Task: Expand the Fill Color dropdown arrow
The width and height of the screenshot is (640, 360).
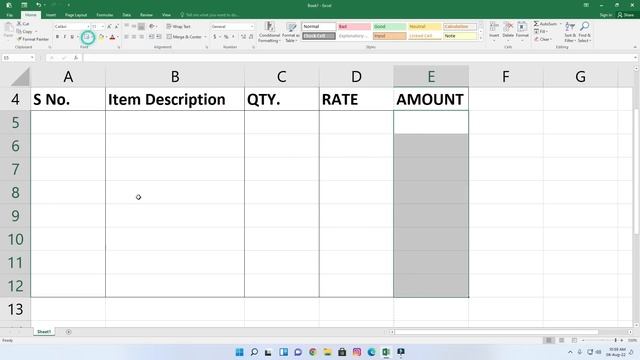Action: (x=107, y=37)
